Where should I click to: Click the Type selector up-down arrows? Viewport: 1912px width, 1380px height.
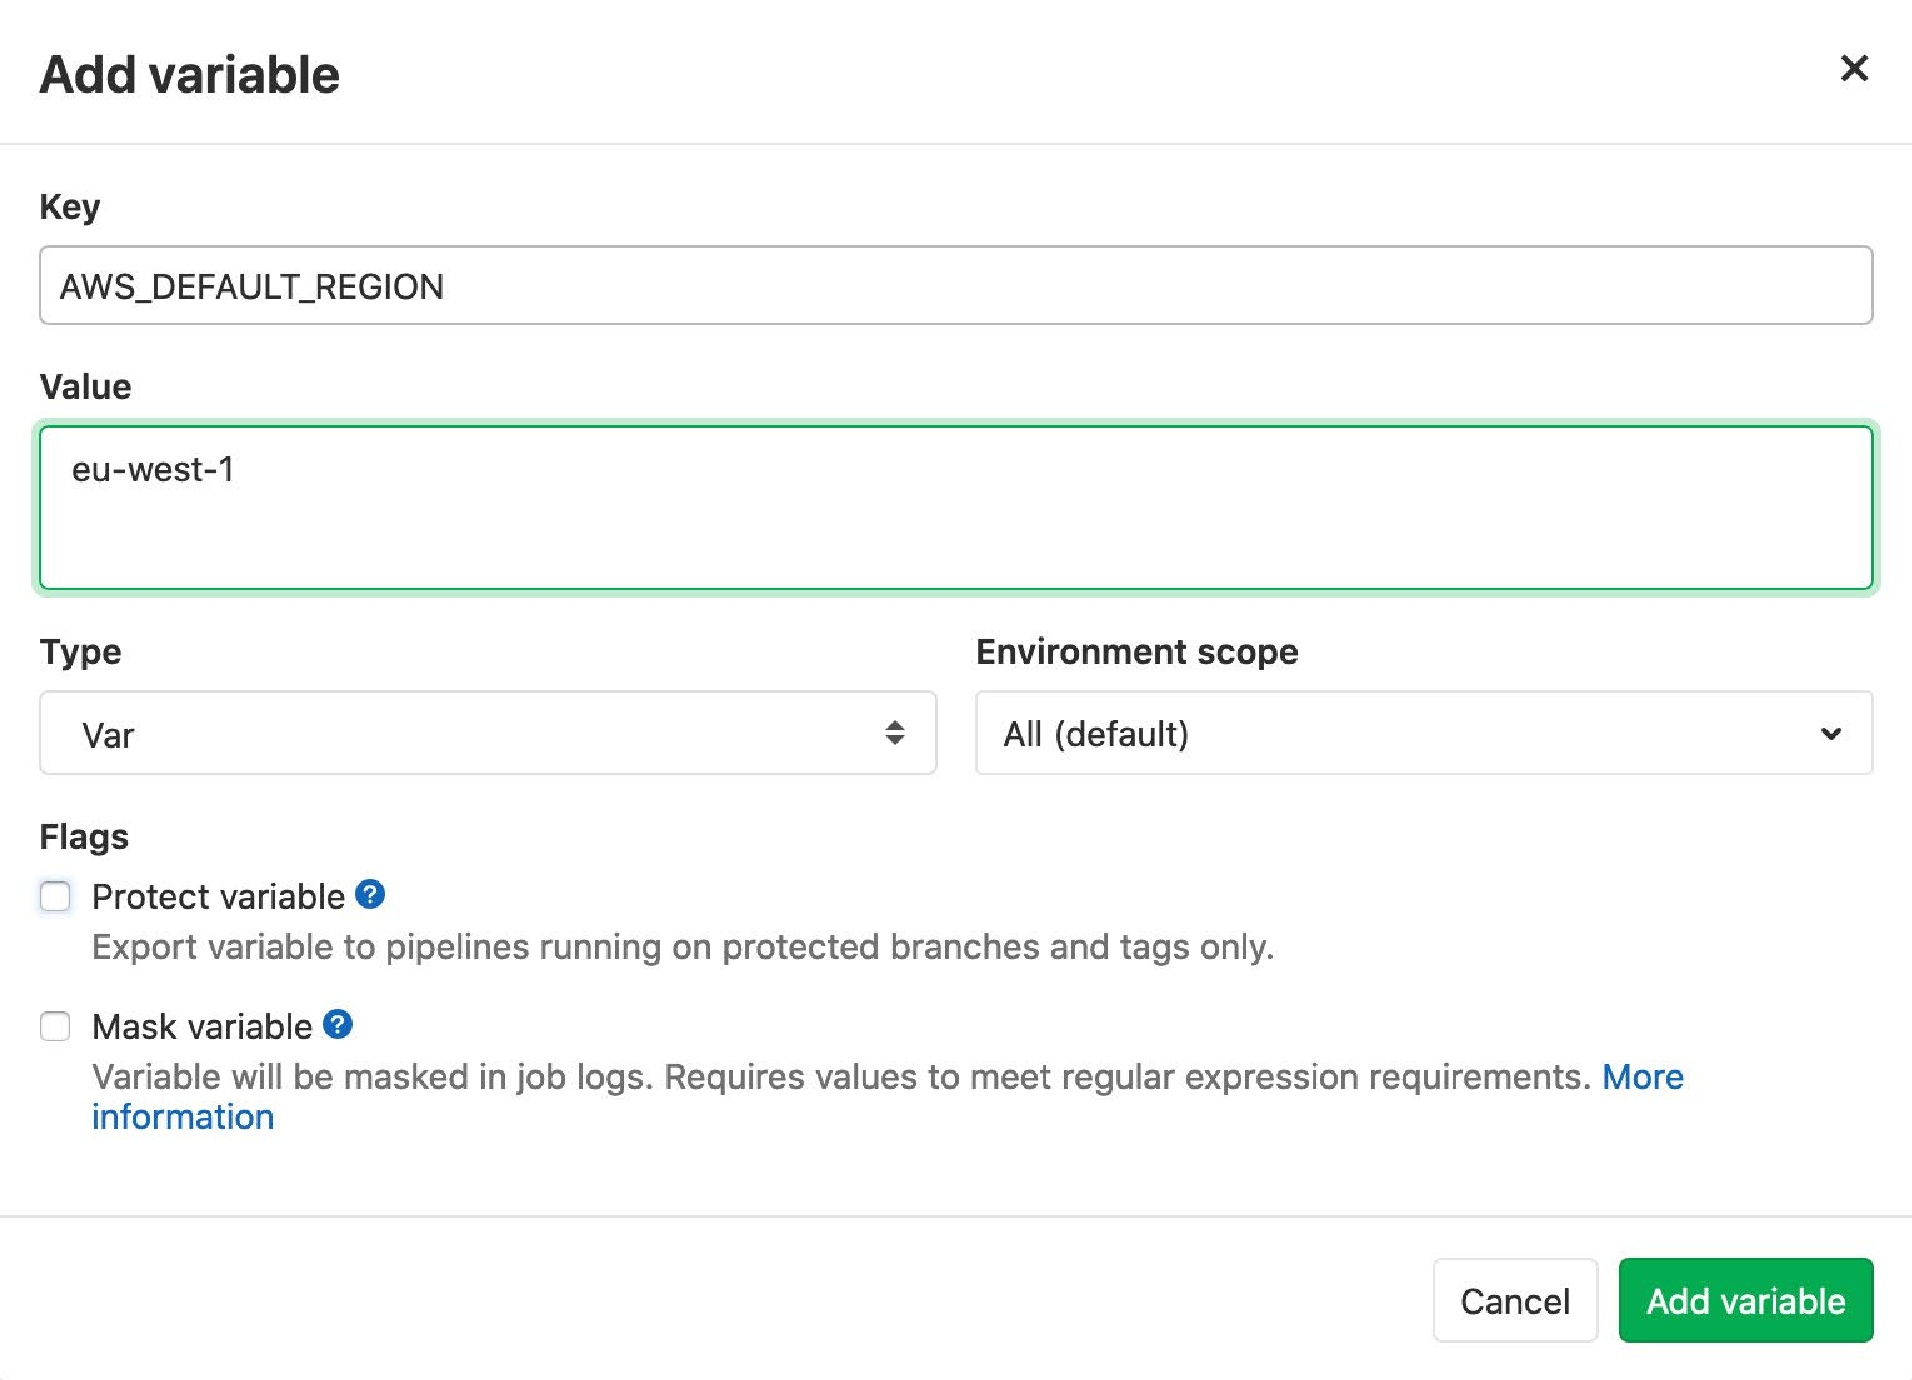tap(894, 733)
